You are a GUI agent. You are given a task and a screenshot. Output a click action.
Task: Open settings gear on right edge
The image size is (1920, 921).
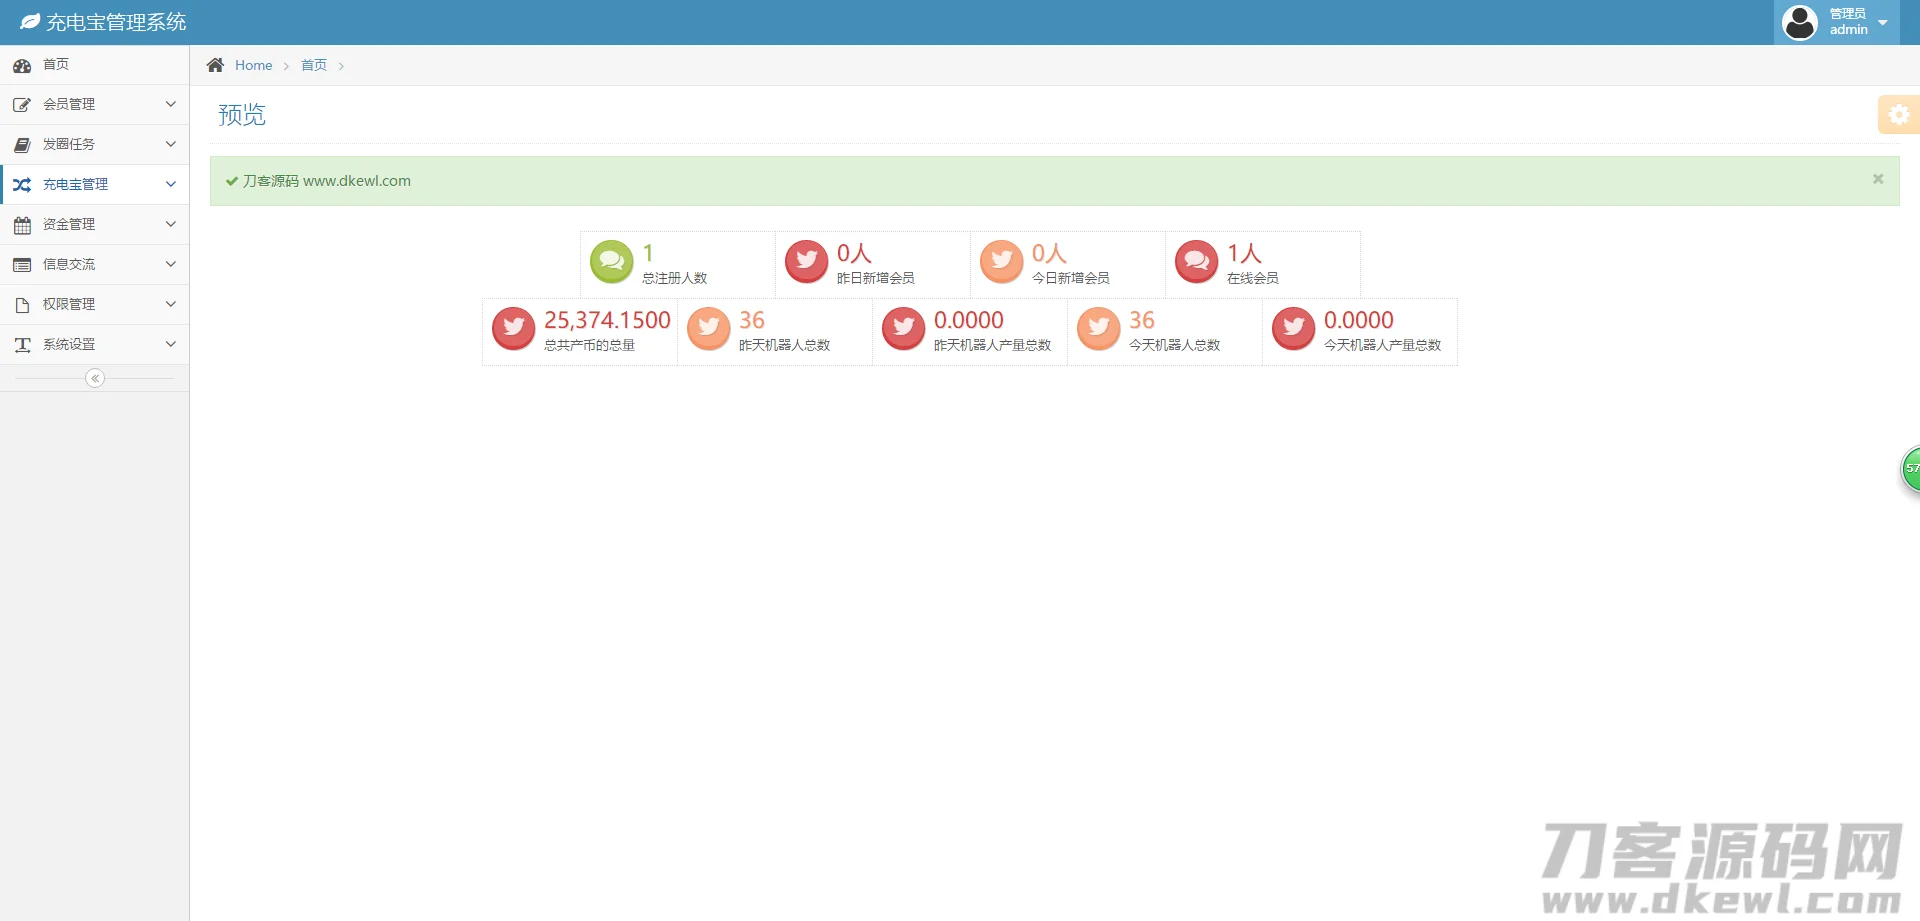click(1898, 115)
